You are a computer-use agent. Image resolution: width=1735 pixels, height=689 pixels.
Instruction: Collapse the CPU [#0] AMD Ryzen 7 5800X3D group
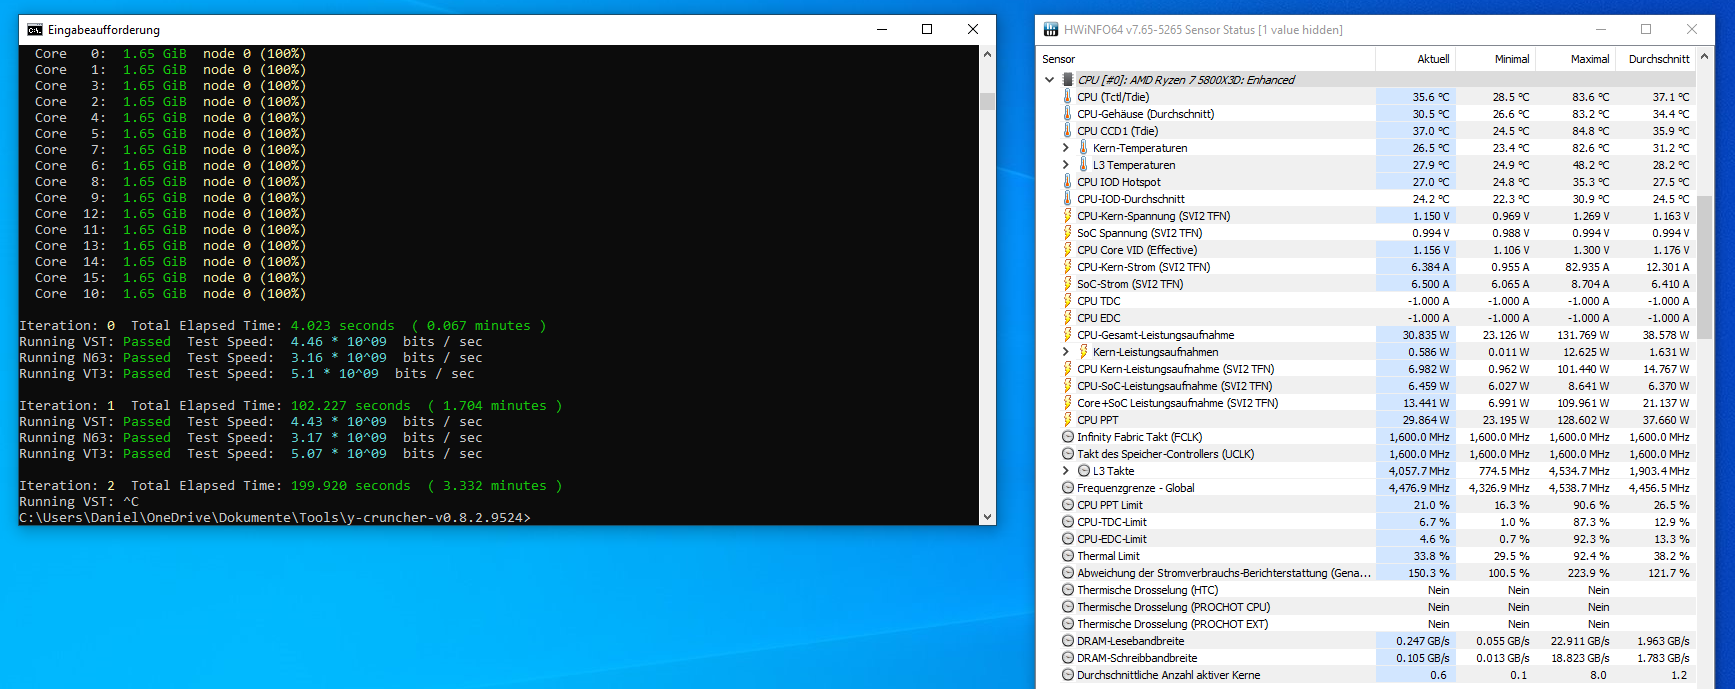(x=1049, y=80)
